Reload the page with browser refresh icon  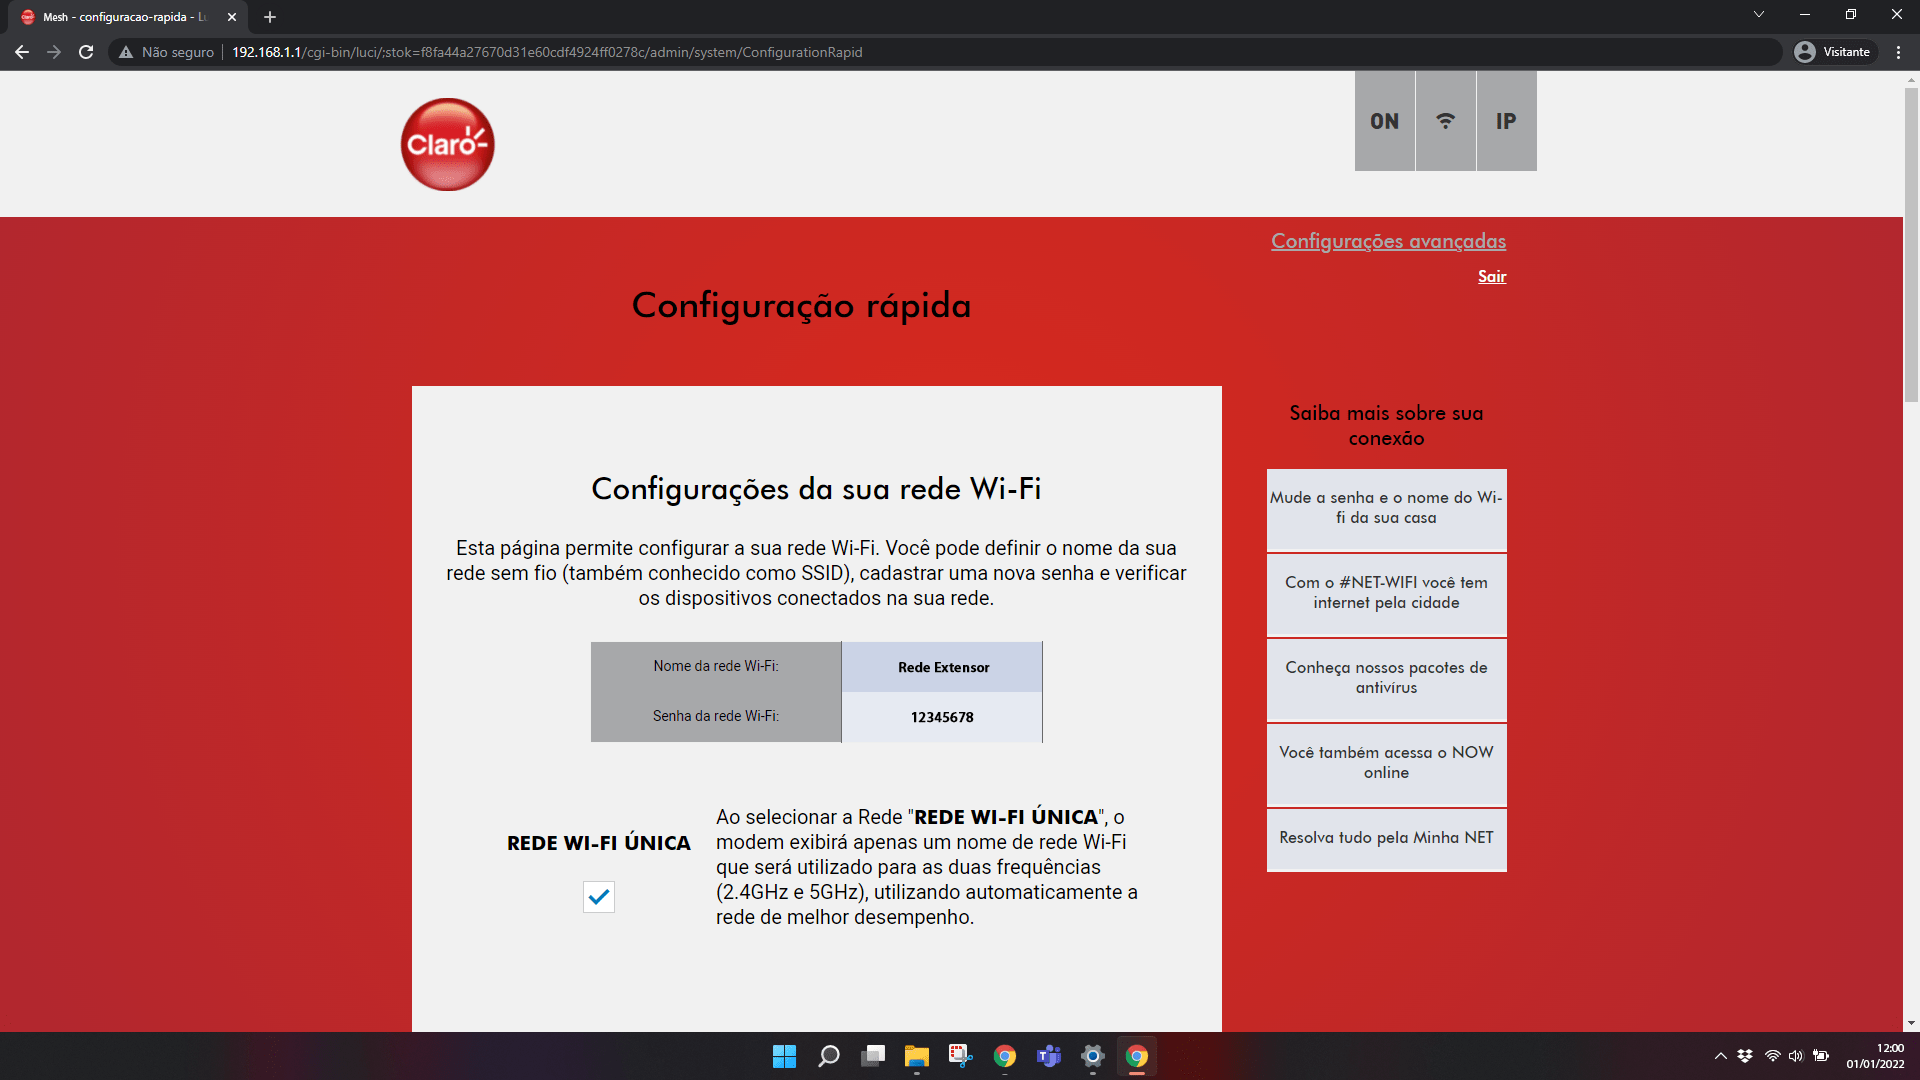(x=86, y=52)
